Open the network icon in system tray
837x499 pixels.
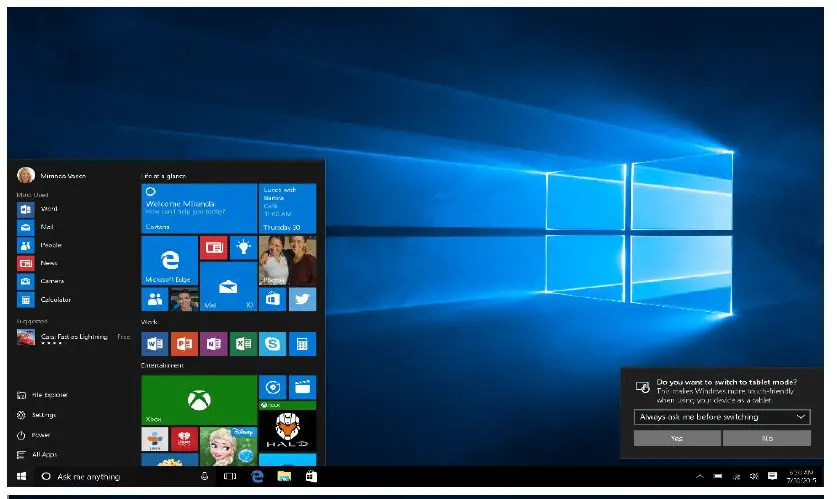click(x=736, y=476)
